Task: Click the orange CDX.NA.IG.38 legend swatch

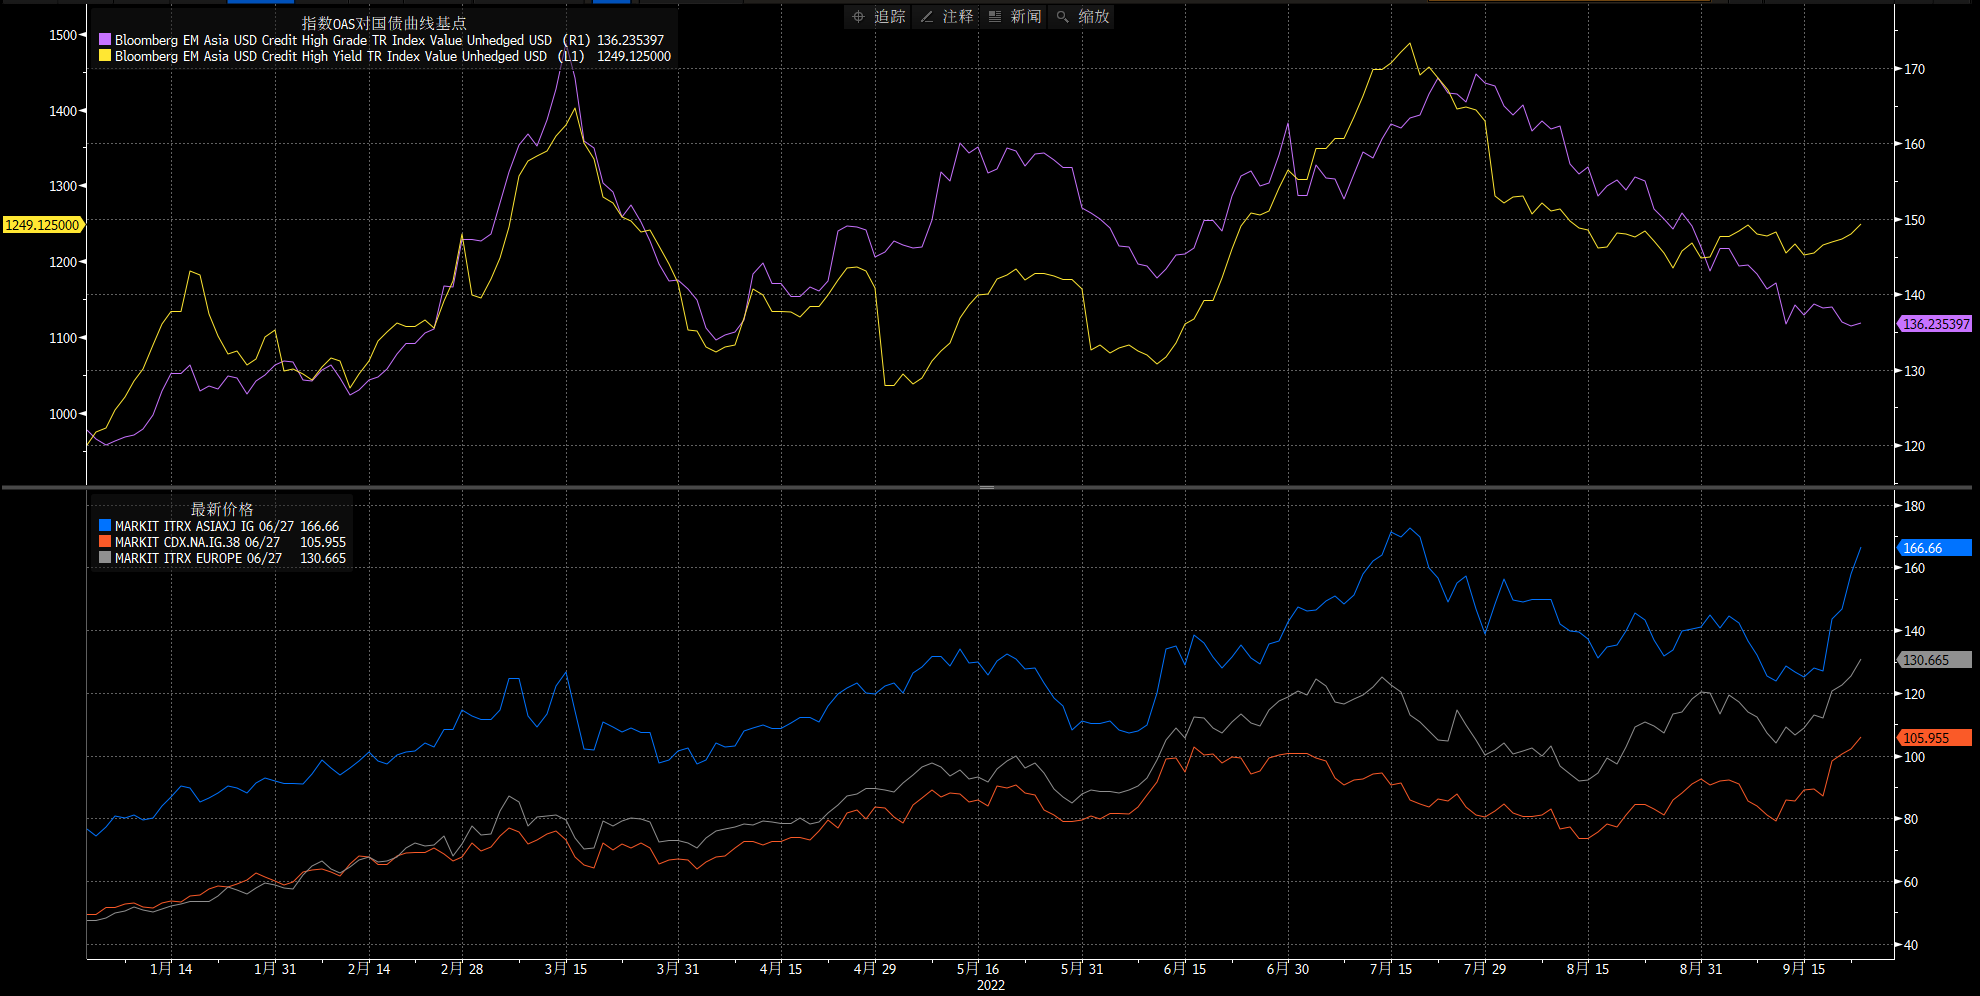Action: click(x=105, y=542)
